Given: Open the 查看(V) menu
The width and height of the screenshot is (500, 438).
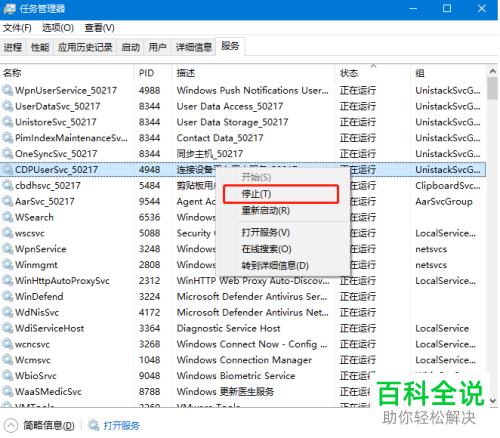Looking at the screenshot, I should click(x=99, y=28).
